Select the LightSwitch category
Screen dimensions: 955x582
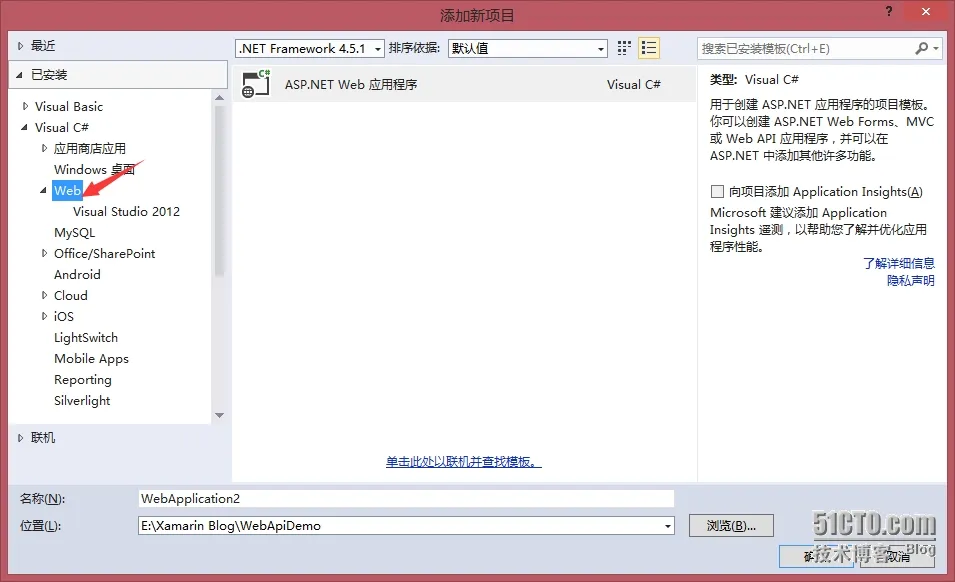[x=86, y=337]
